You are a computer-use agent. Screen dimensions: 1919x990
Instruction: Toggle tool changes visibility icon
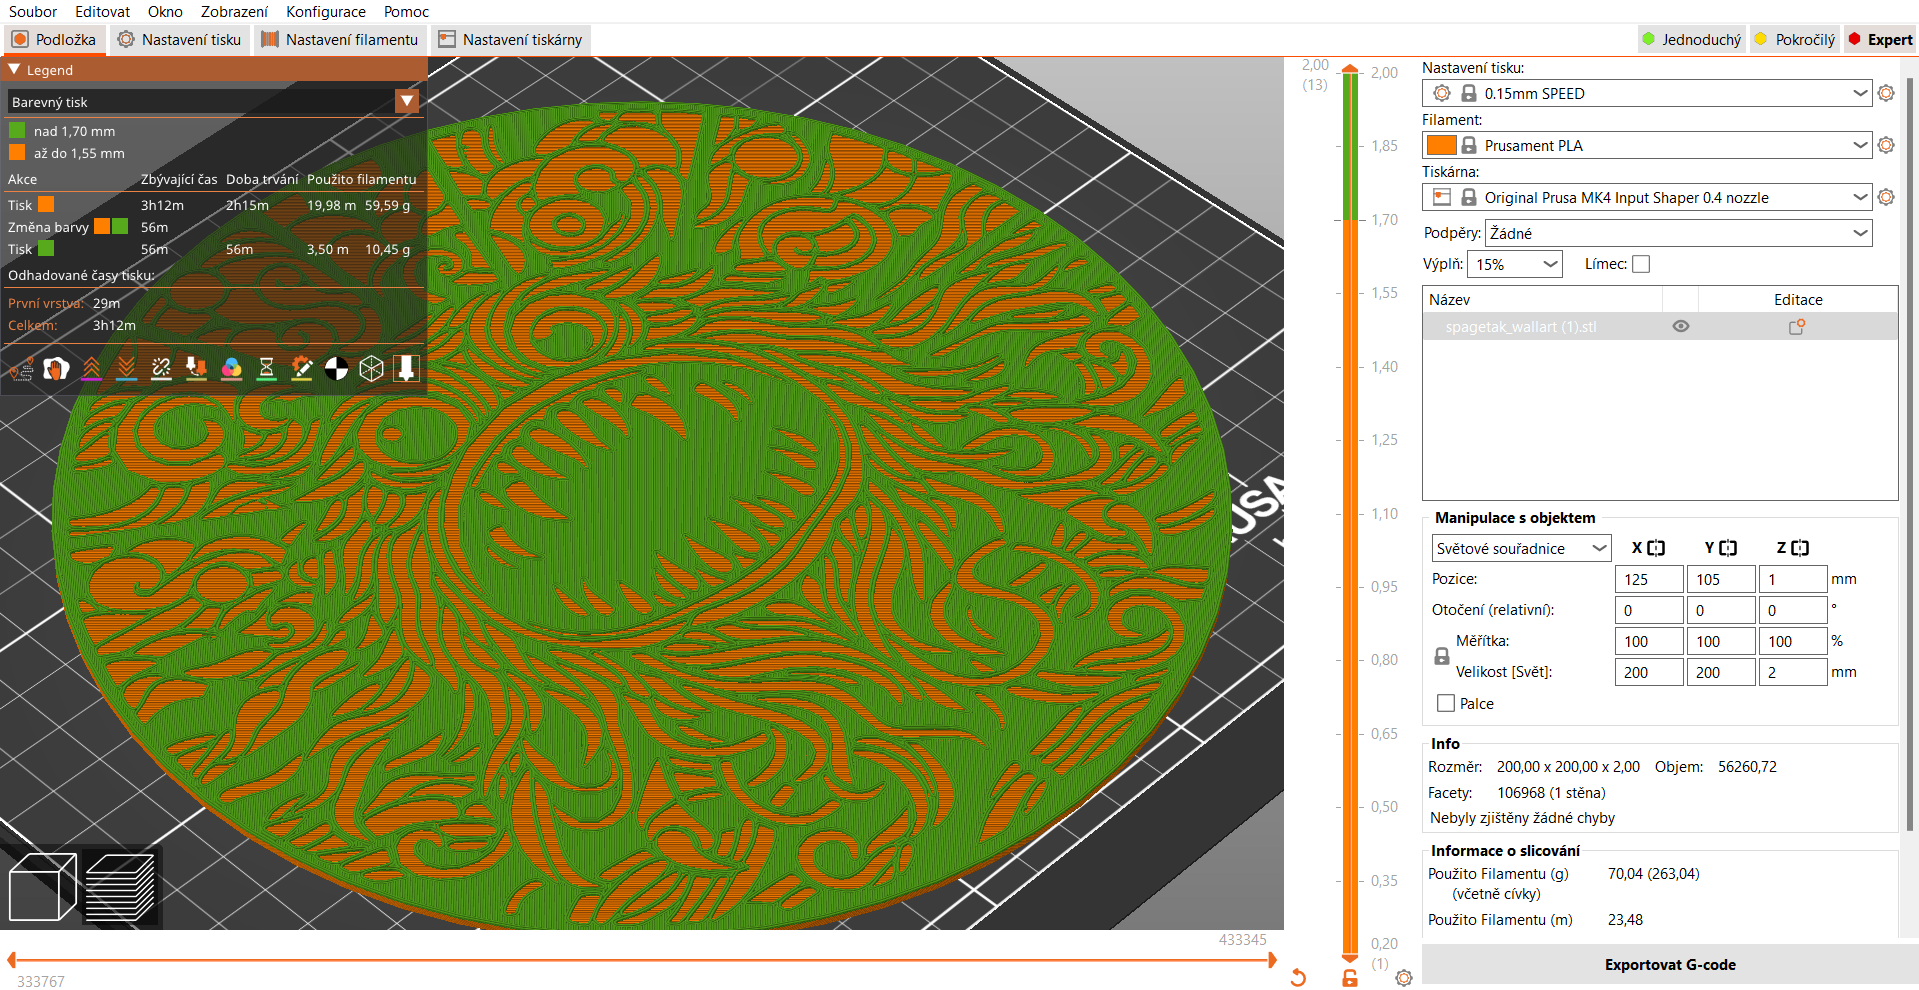(197, 369)
